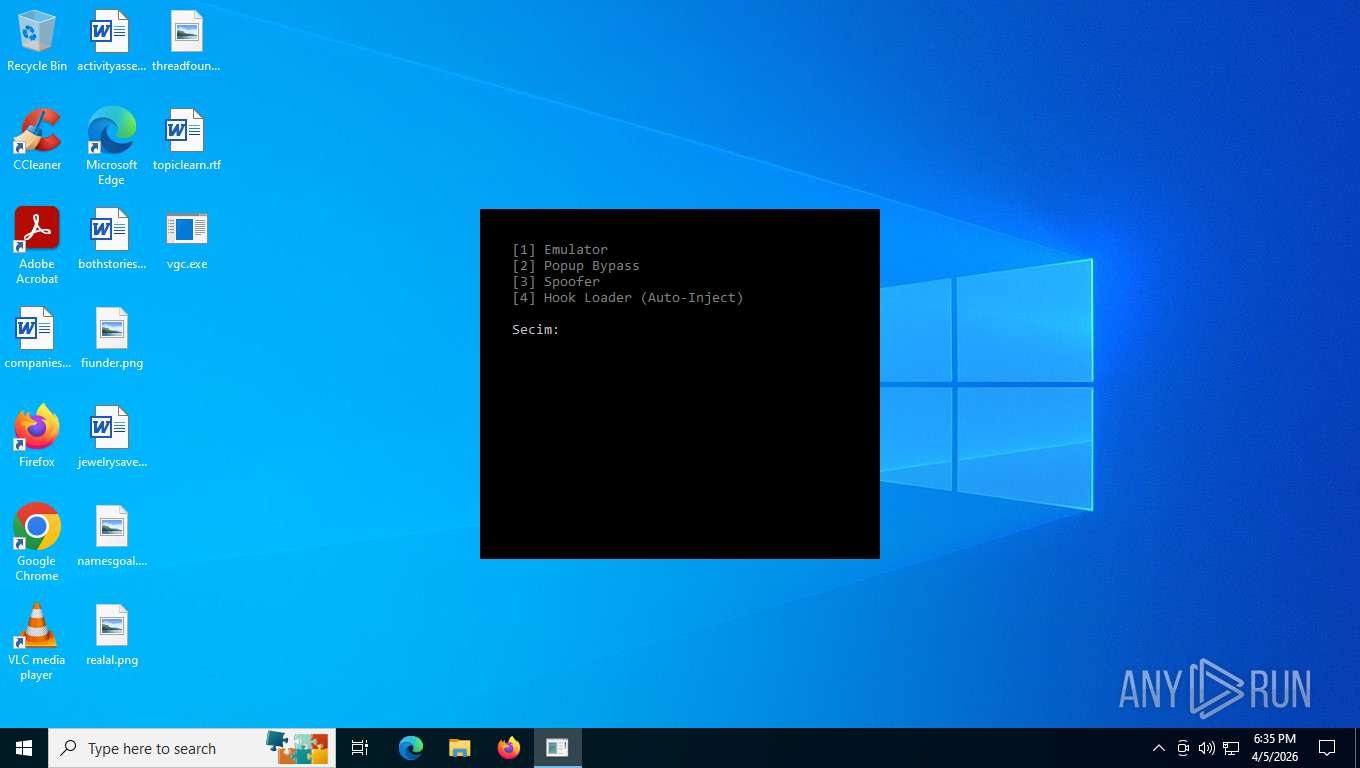Select the fiunder.png image icon
The image size is (1360, 768).
[x=111, y=338]
